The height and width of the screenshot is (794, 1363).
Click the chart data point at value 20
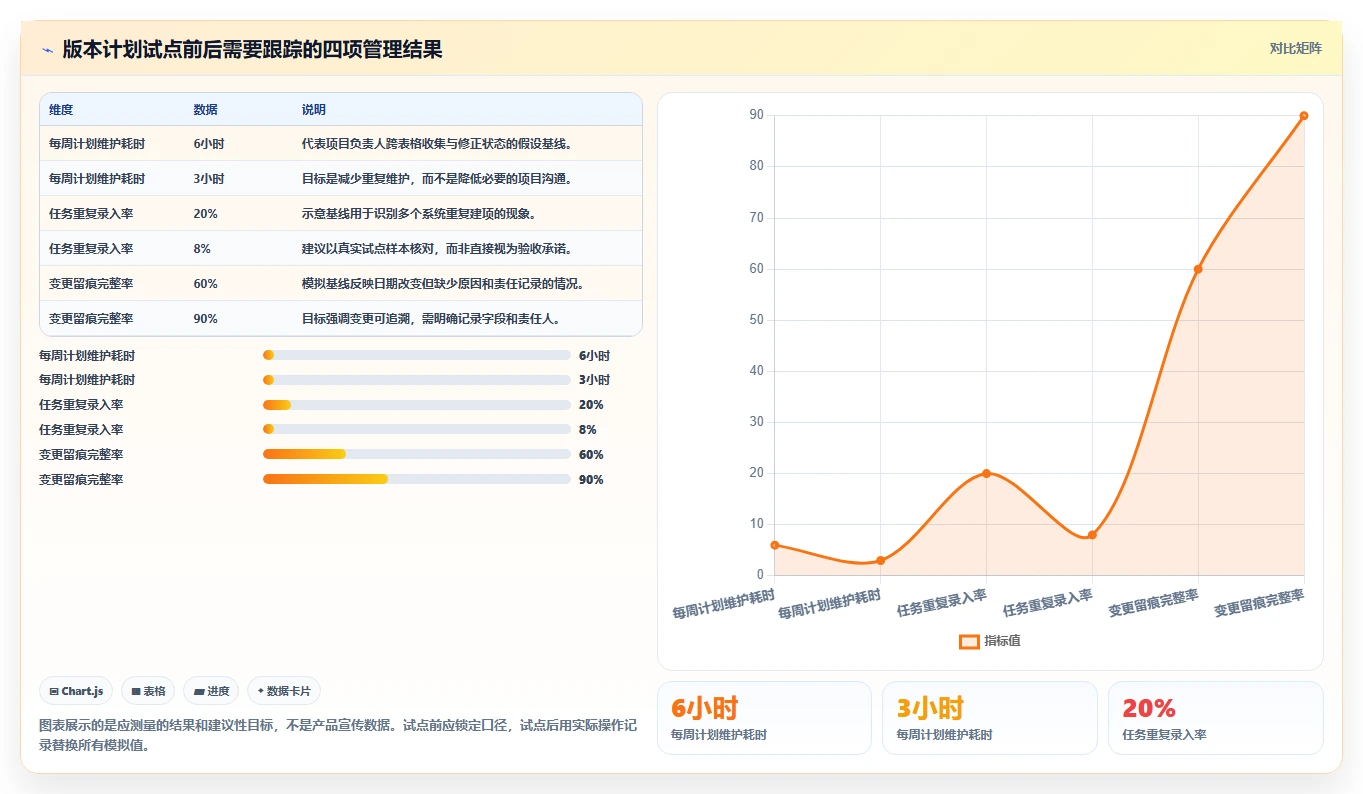click(x=986, y=473)
